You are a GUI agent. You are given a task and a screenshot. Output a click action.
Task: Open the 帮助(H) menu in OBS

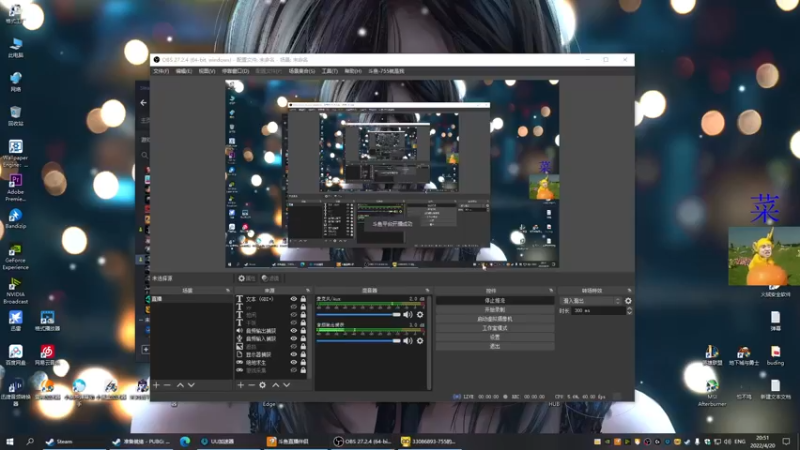point(353,71)
